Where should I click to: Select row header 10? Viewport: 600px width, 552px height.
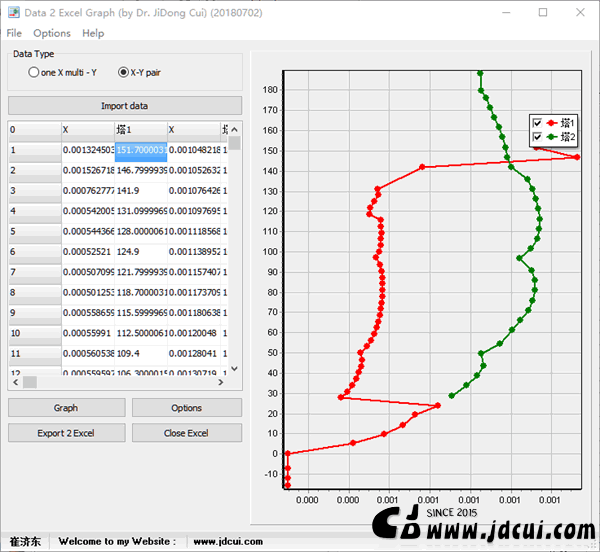pos(35,333)
